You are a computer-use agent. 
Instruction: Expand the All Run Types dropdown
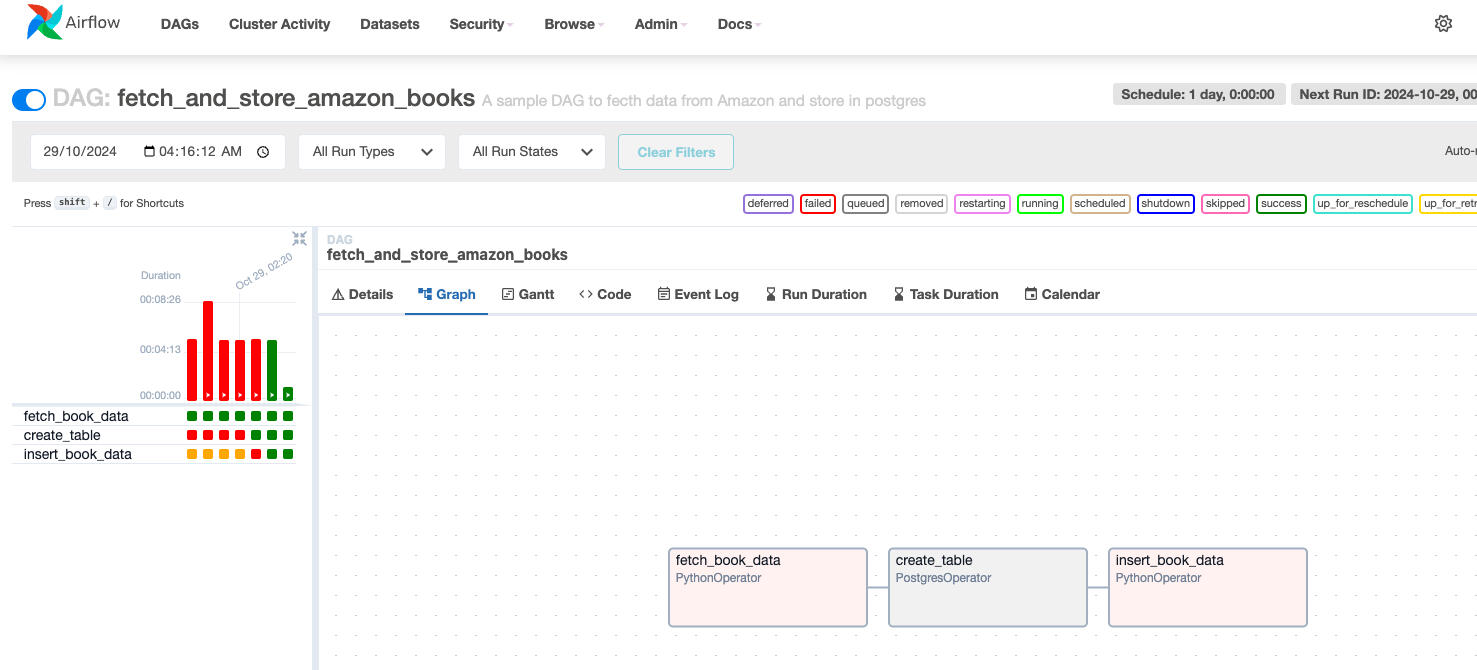(x=372, y=152)
